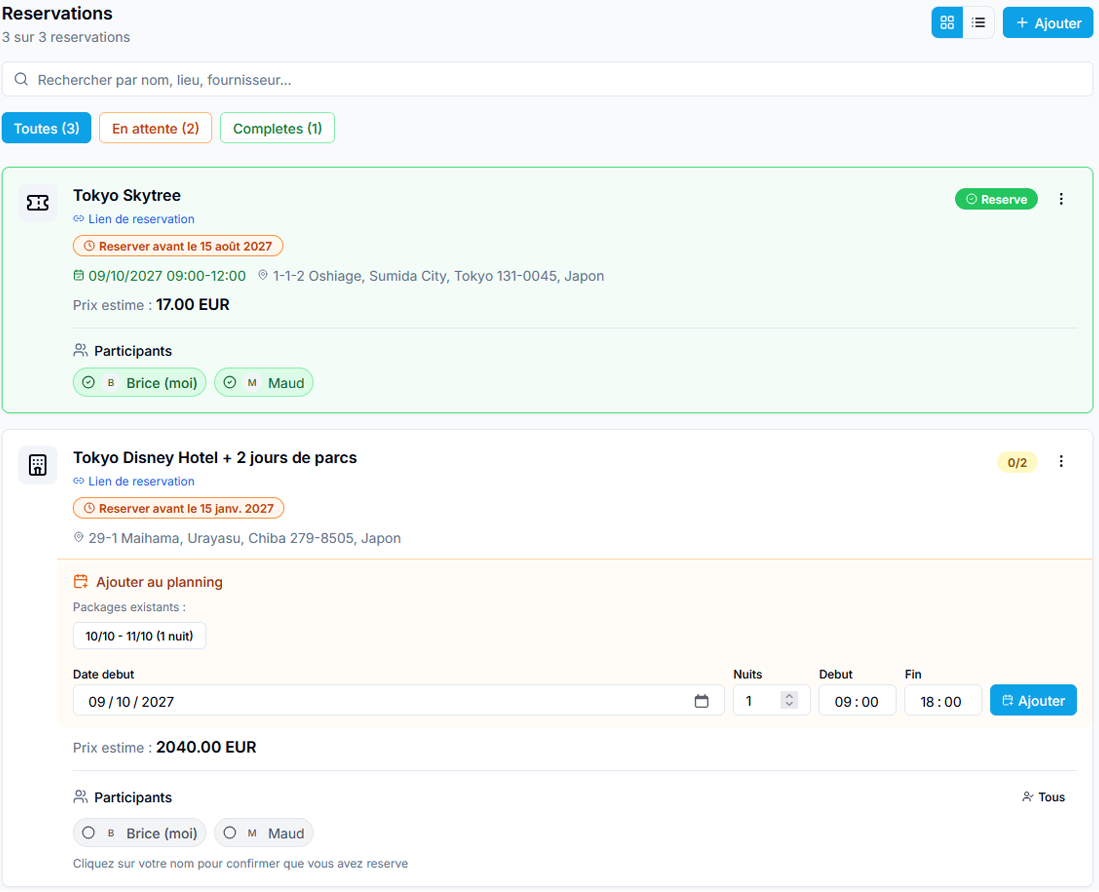The width and height of the screenshot is (1099, 892).
Task: Decrease the Nuits value with down arrow
Action: pos(789,705)
